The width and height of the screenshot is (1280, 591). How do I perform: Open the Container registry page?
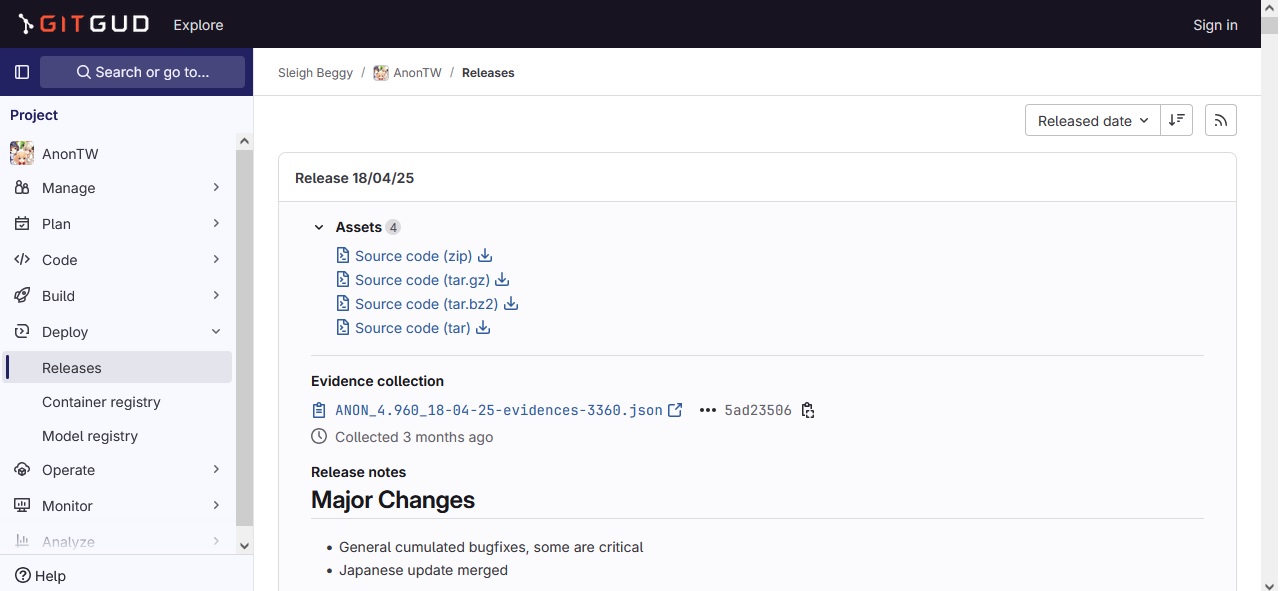pyautogui.click(x=101, y=402)
